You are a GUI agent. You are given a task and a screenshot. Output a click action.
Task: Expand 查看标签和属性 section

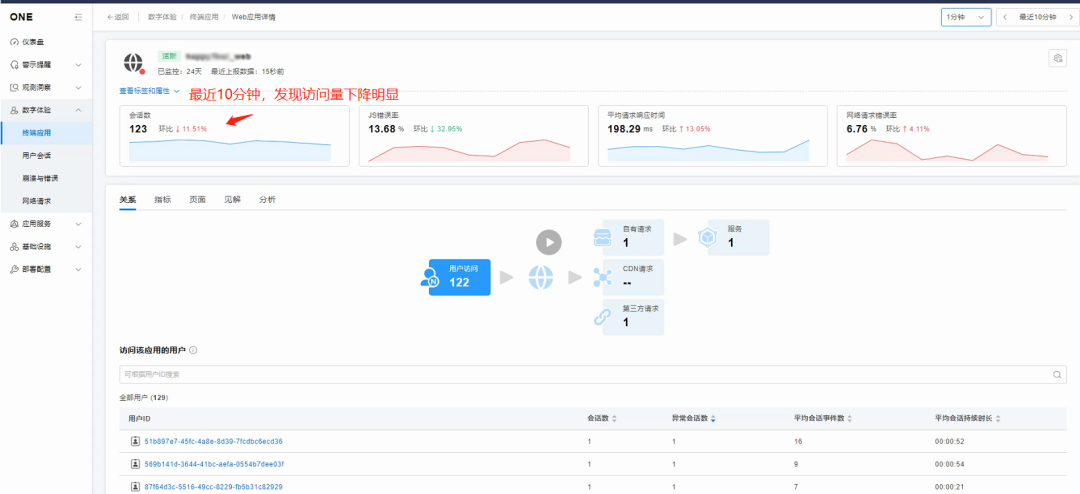point(149,91)
